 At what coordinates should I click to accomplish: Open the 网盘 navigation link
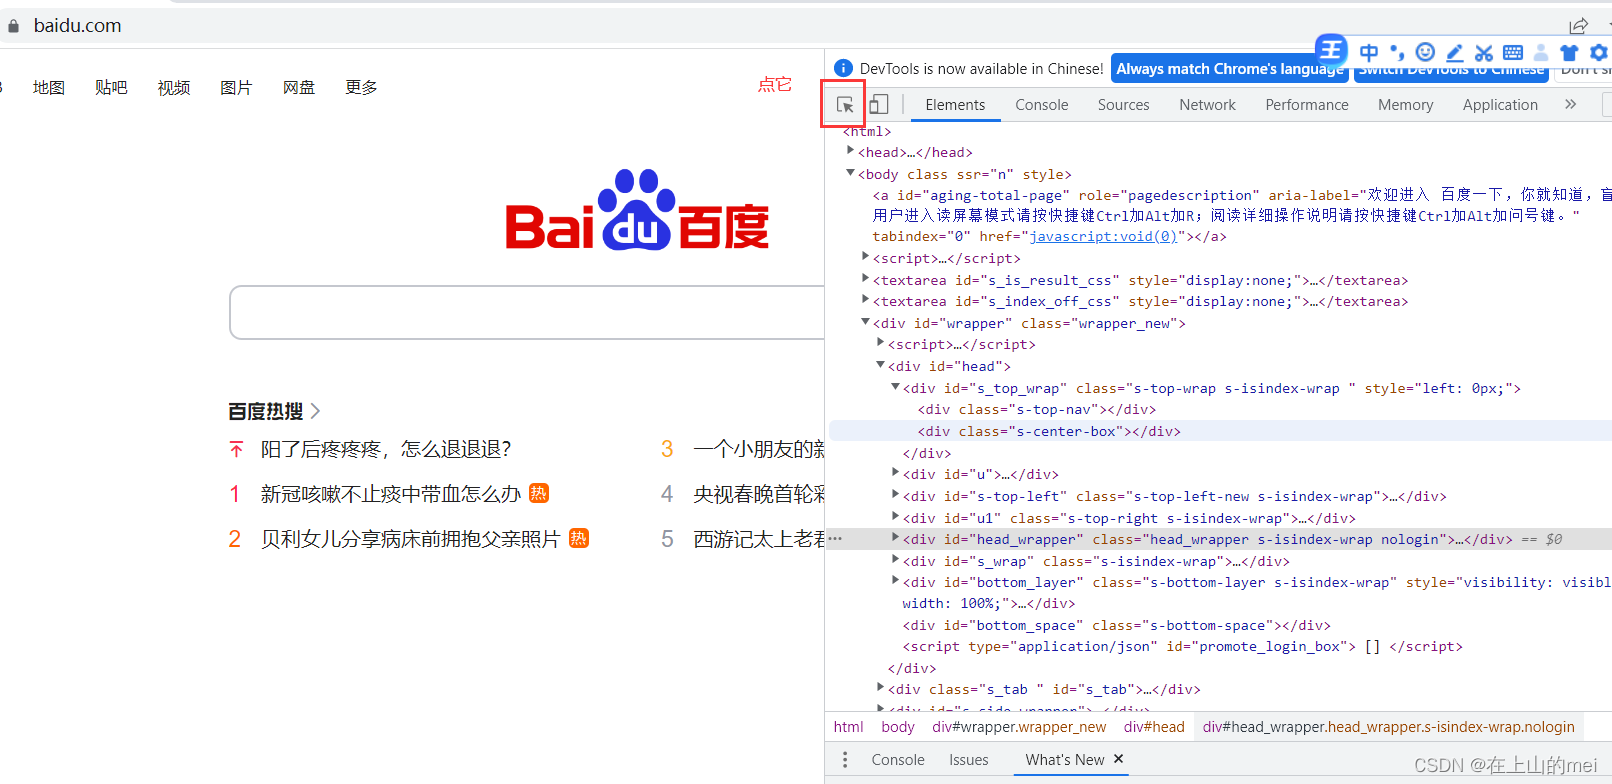pyautogui.click(x=299, y=88)
